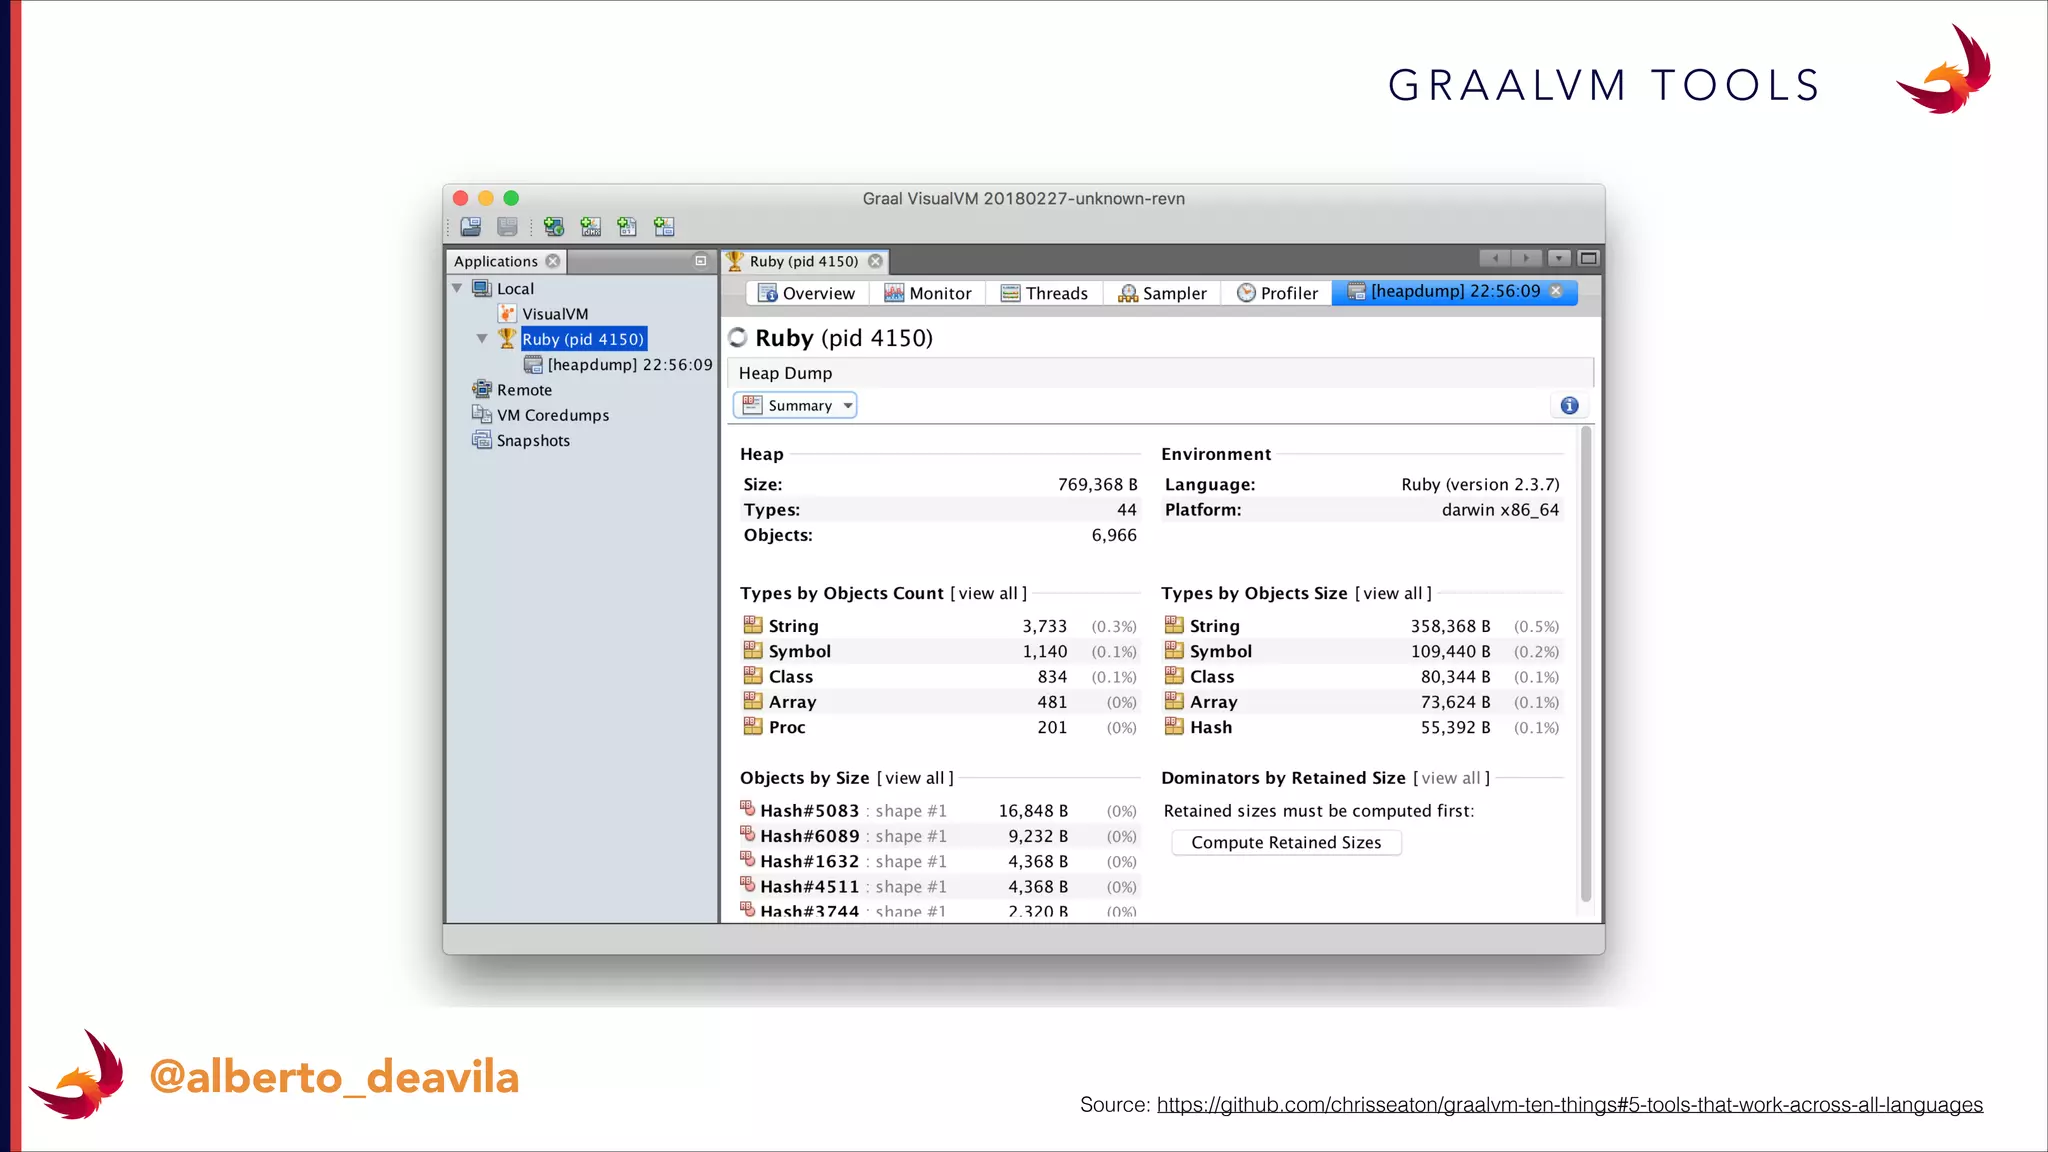Collapse the Ruby (pid 4150) tree node
The image size is (2048, 1152).
tap(482, 339)
